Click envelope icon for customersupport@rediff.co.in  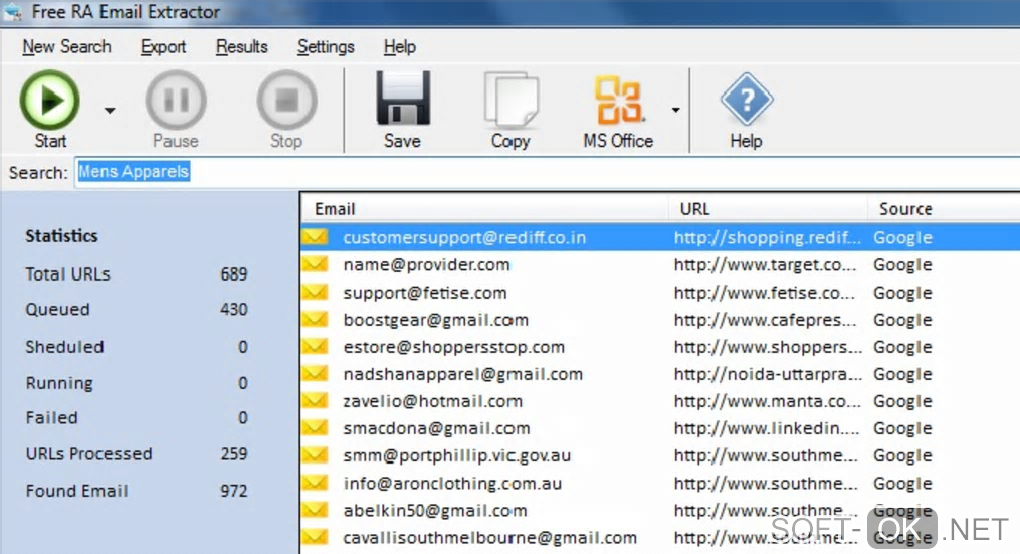[x=315, y=237]
